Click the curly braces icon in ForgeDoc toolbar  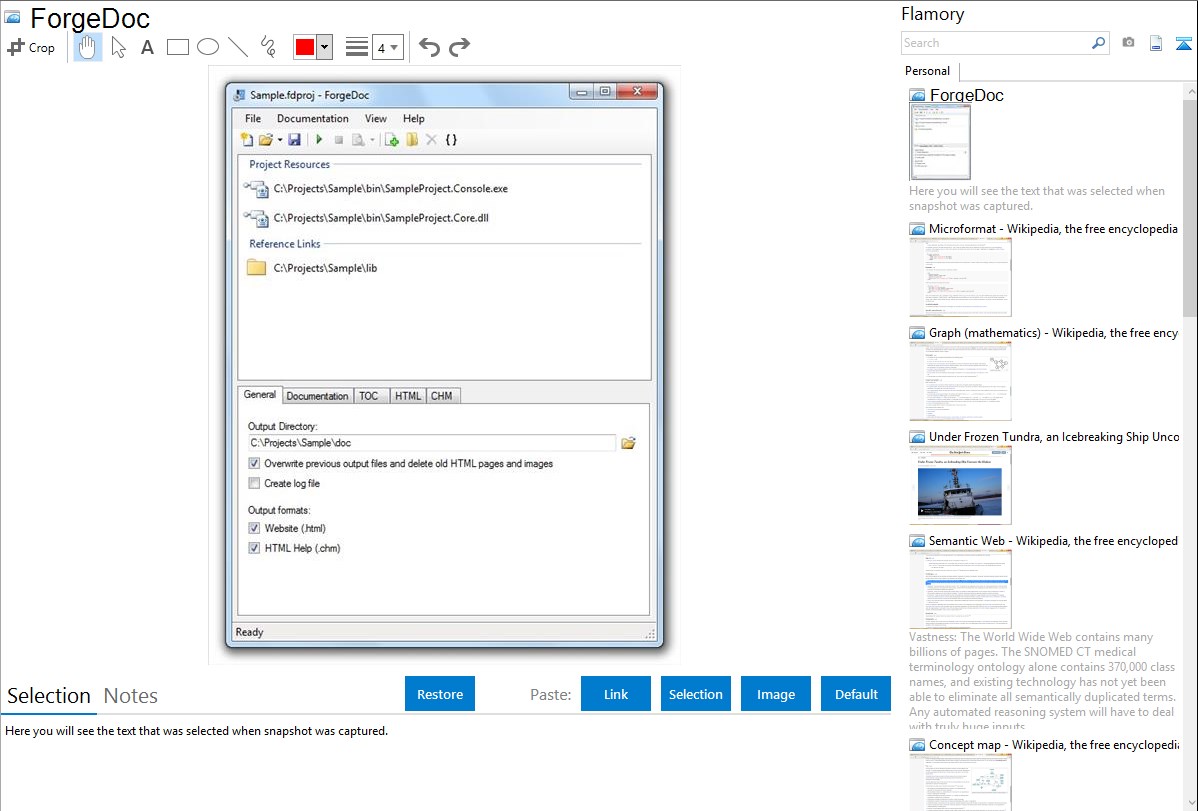coord(452,140)
